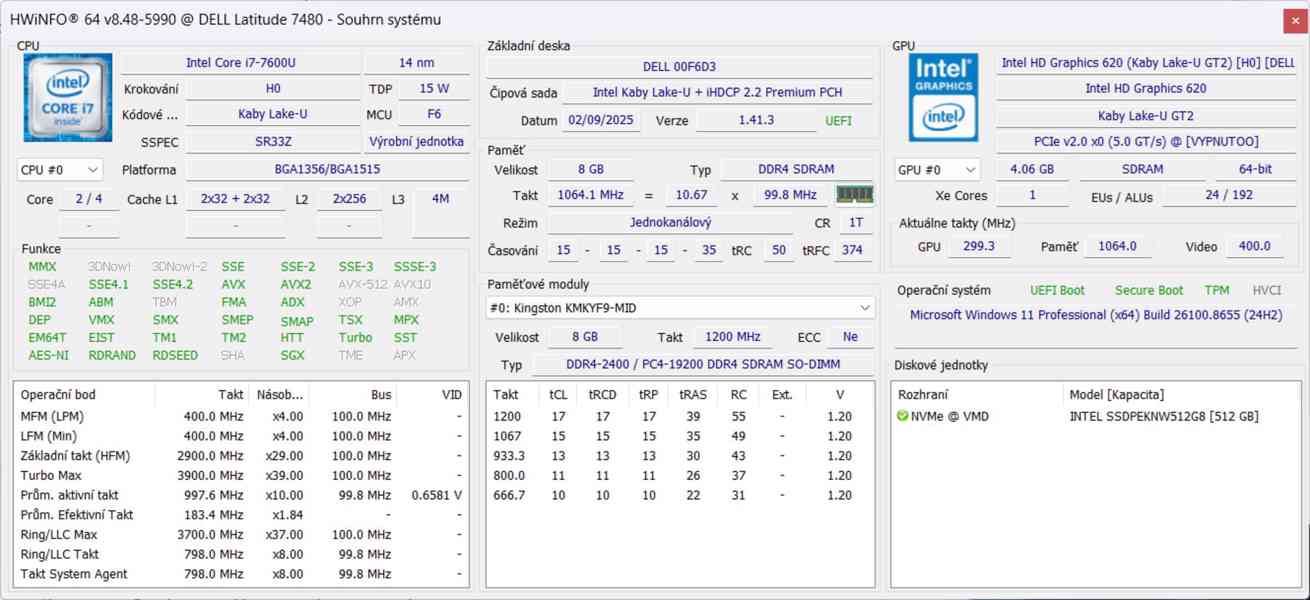This screenshot has height=600, width=1310.
Task: Click the UEFI label by BIOS version
Action: click(x=838, y=120)
